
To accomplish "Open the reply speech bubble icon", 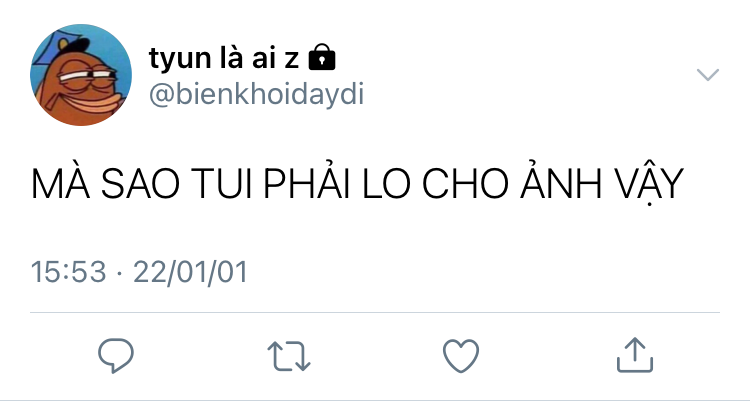I will [x=116, y=356].
